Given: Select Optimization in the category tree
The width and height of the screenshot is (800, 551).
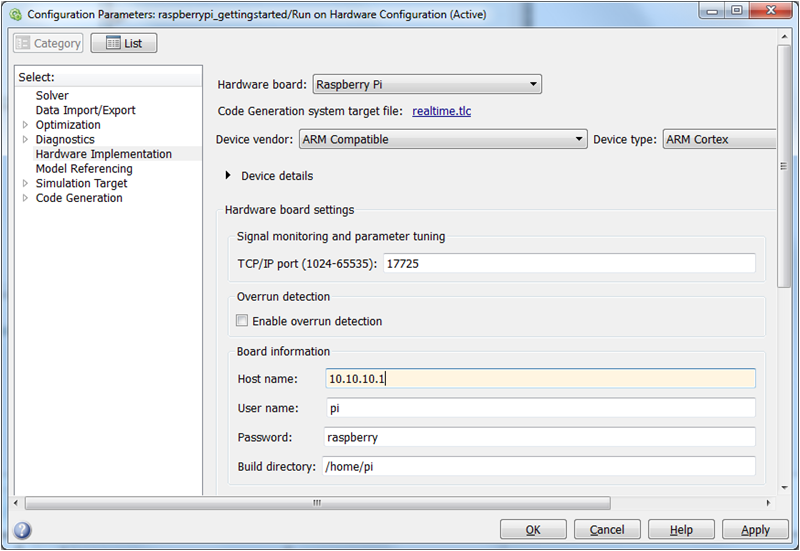Looking at the screenshot, I should [x=68, y=125].
